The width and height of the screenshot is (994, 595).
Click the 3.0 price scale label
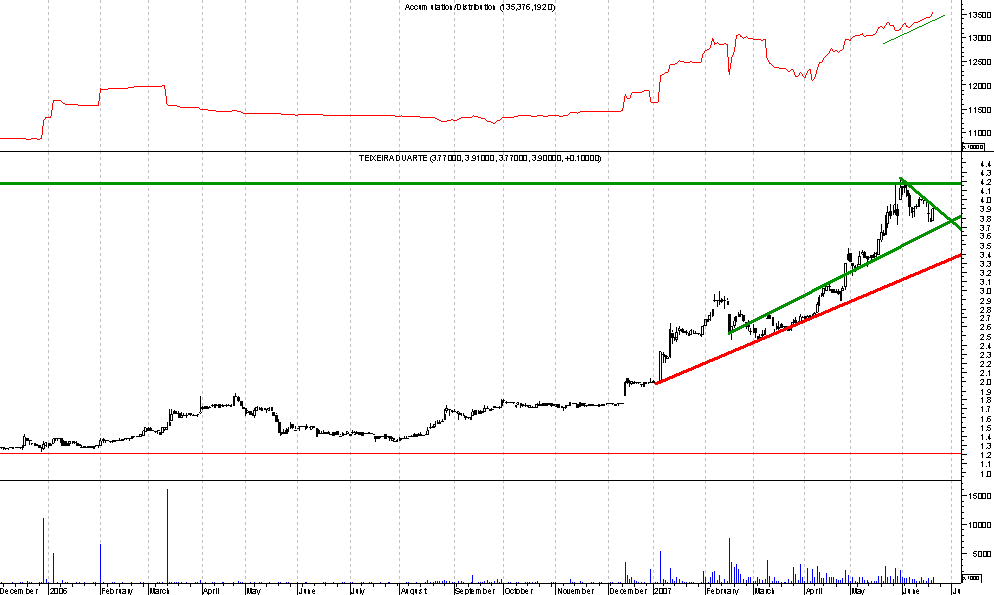985,291
